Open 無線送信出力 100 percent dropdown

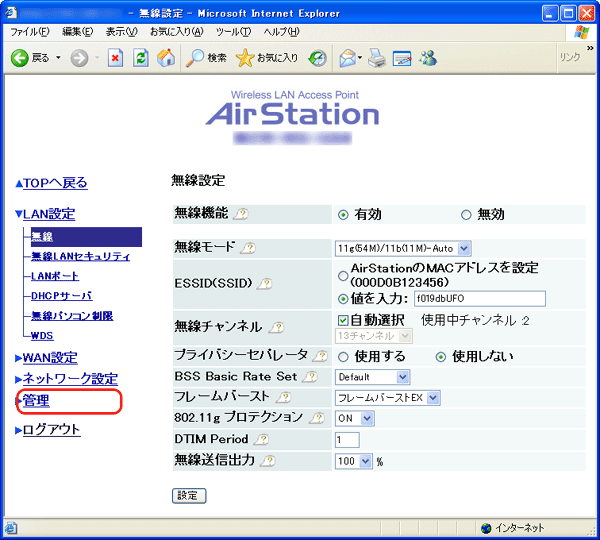(x=354, y=461)
